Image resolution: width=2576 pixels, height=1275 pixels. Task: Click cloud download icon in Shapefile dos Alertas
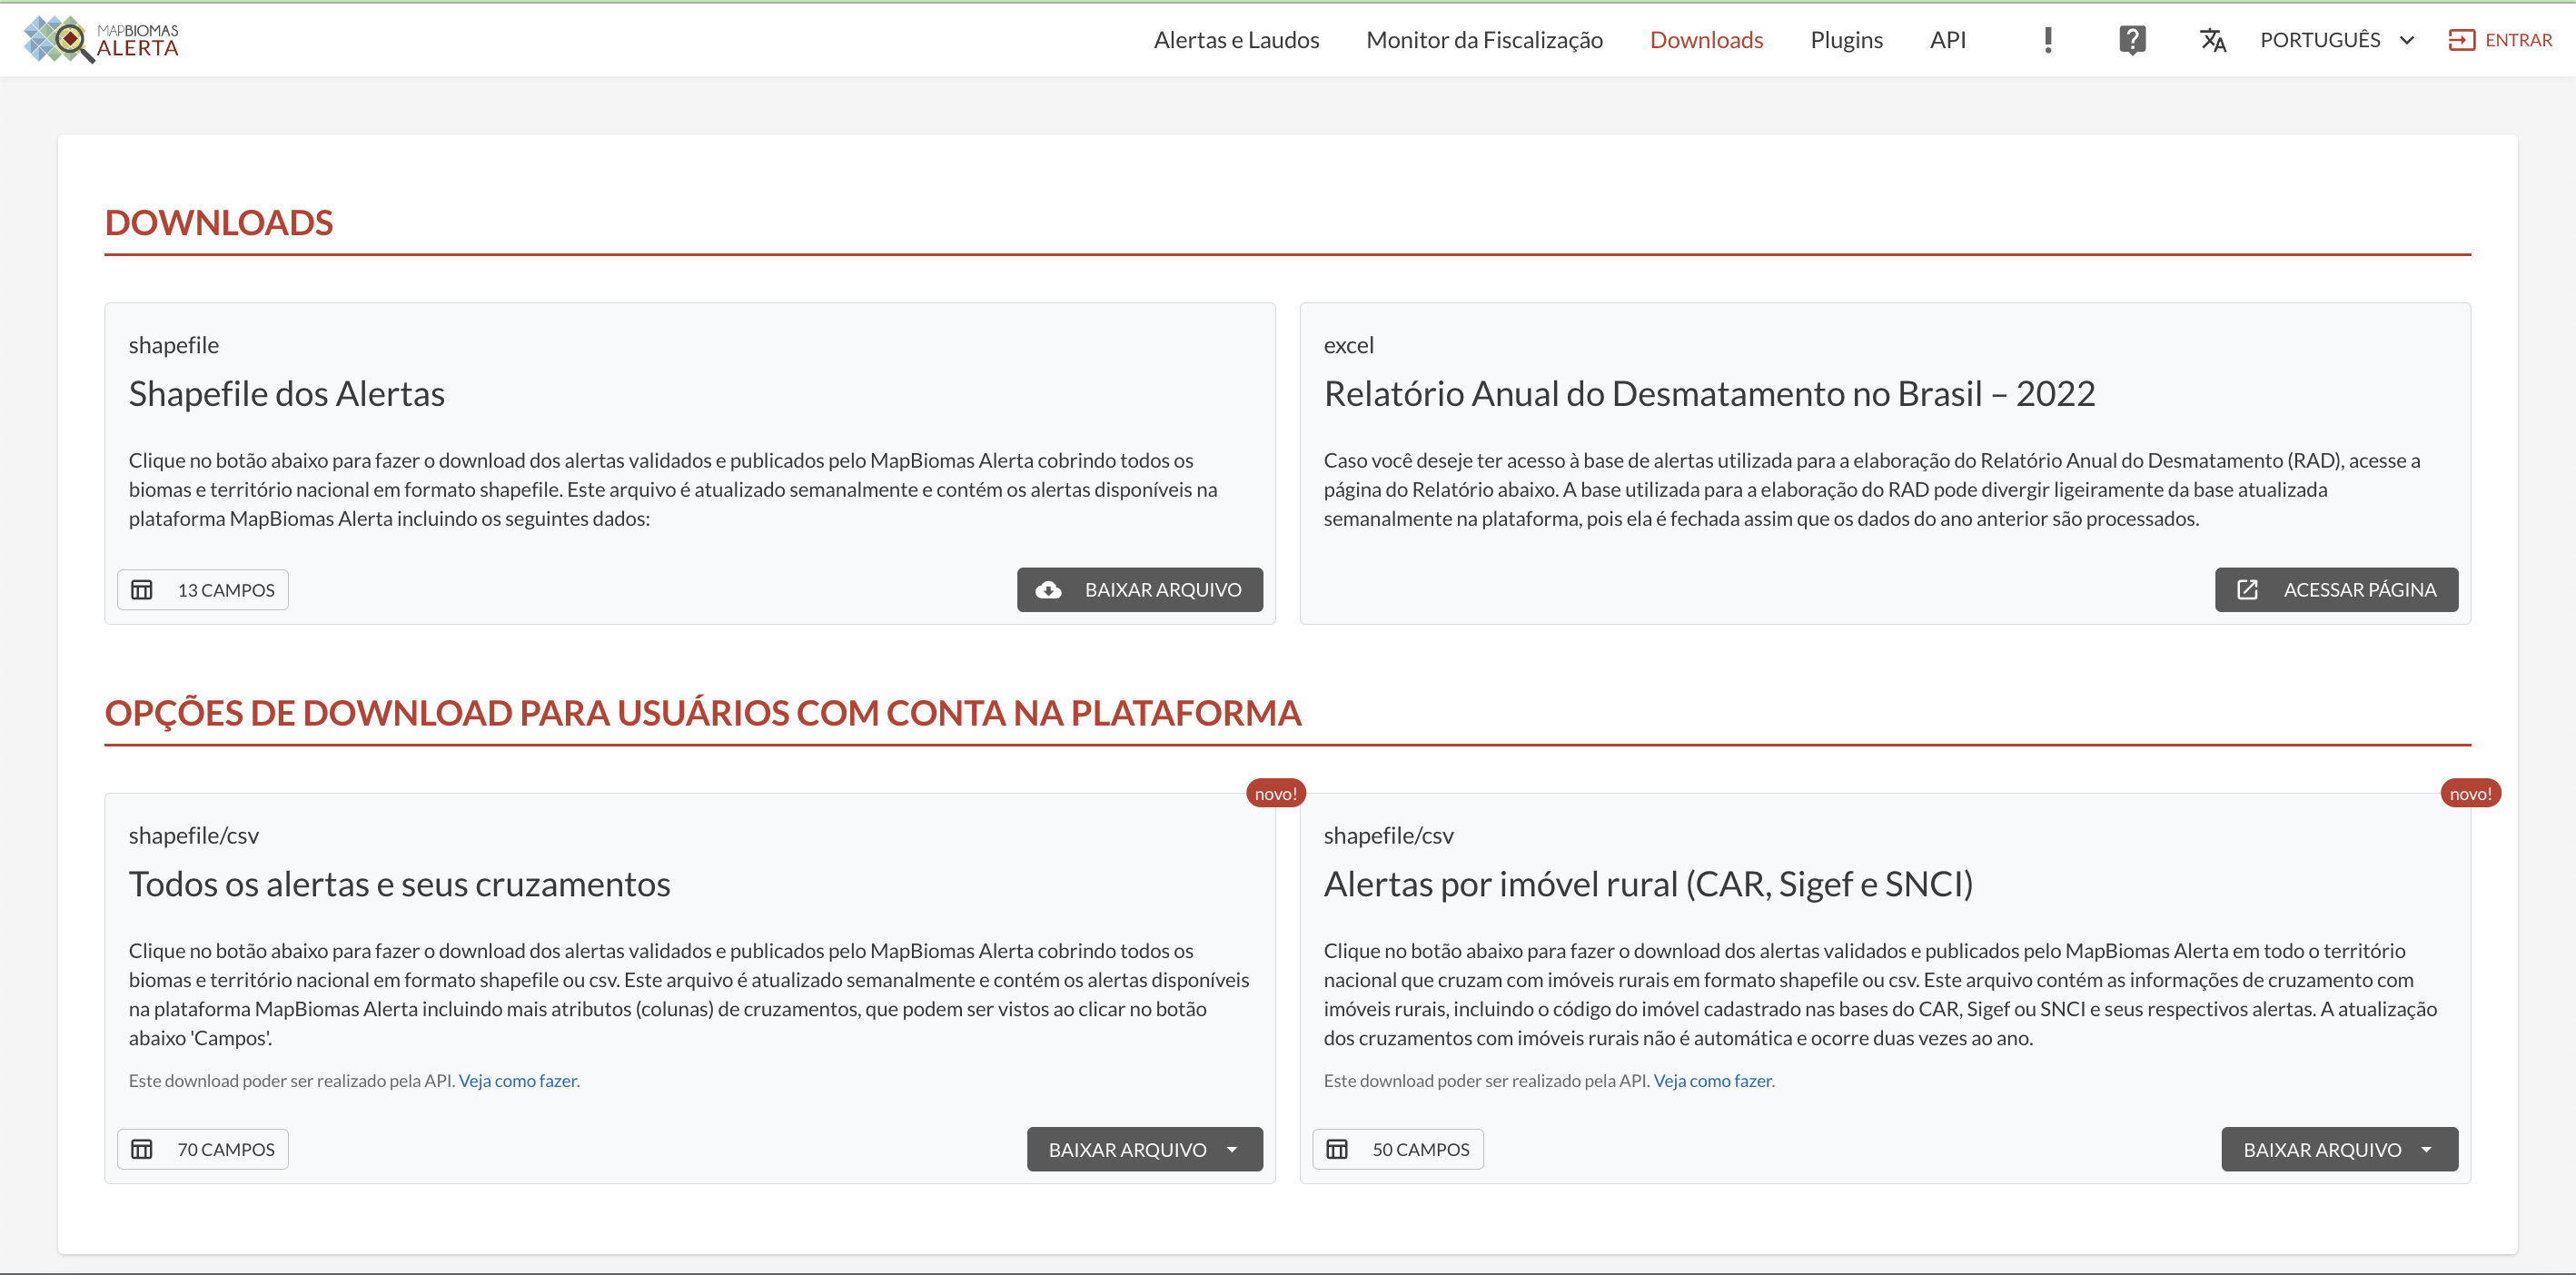click(1048, 590)
